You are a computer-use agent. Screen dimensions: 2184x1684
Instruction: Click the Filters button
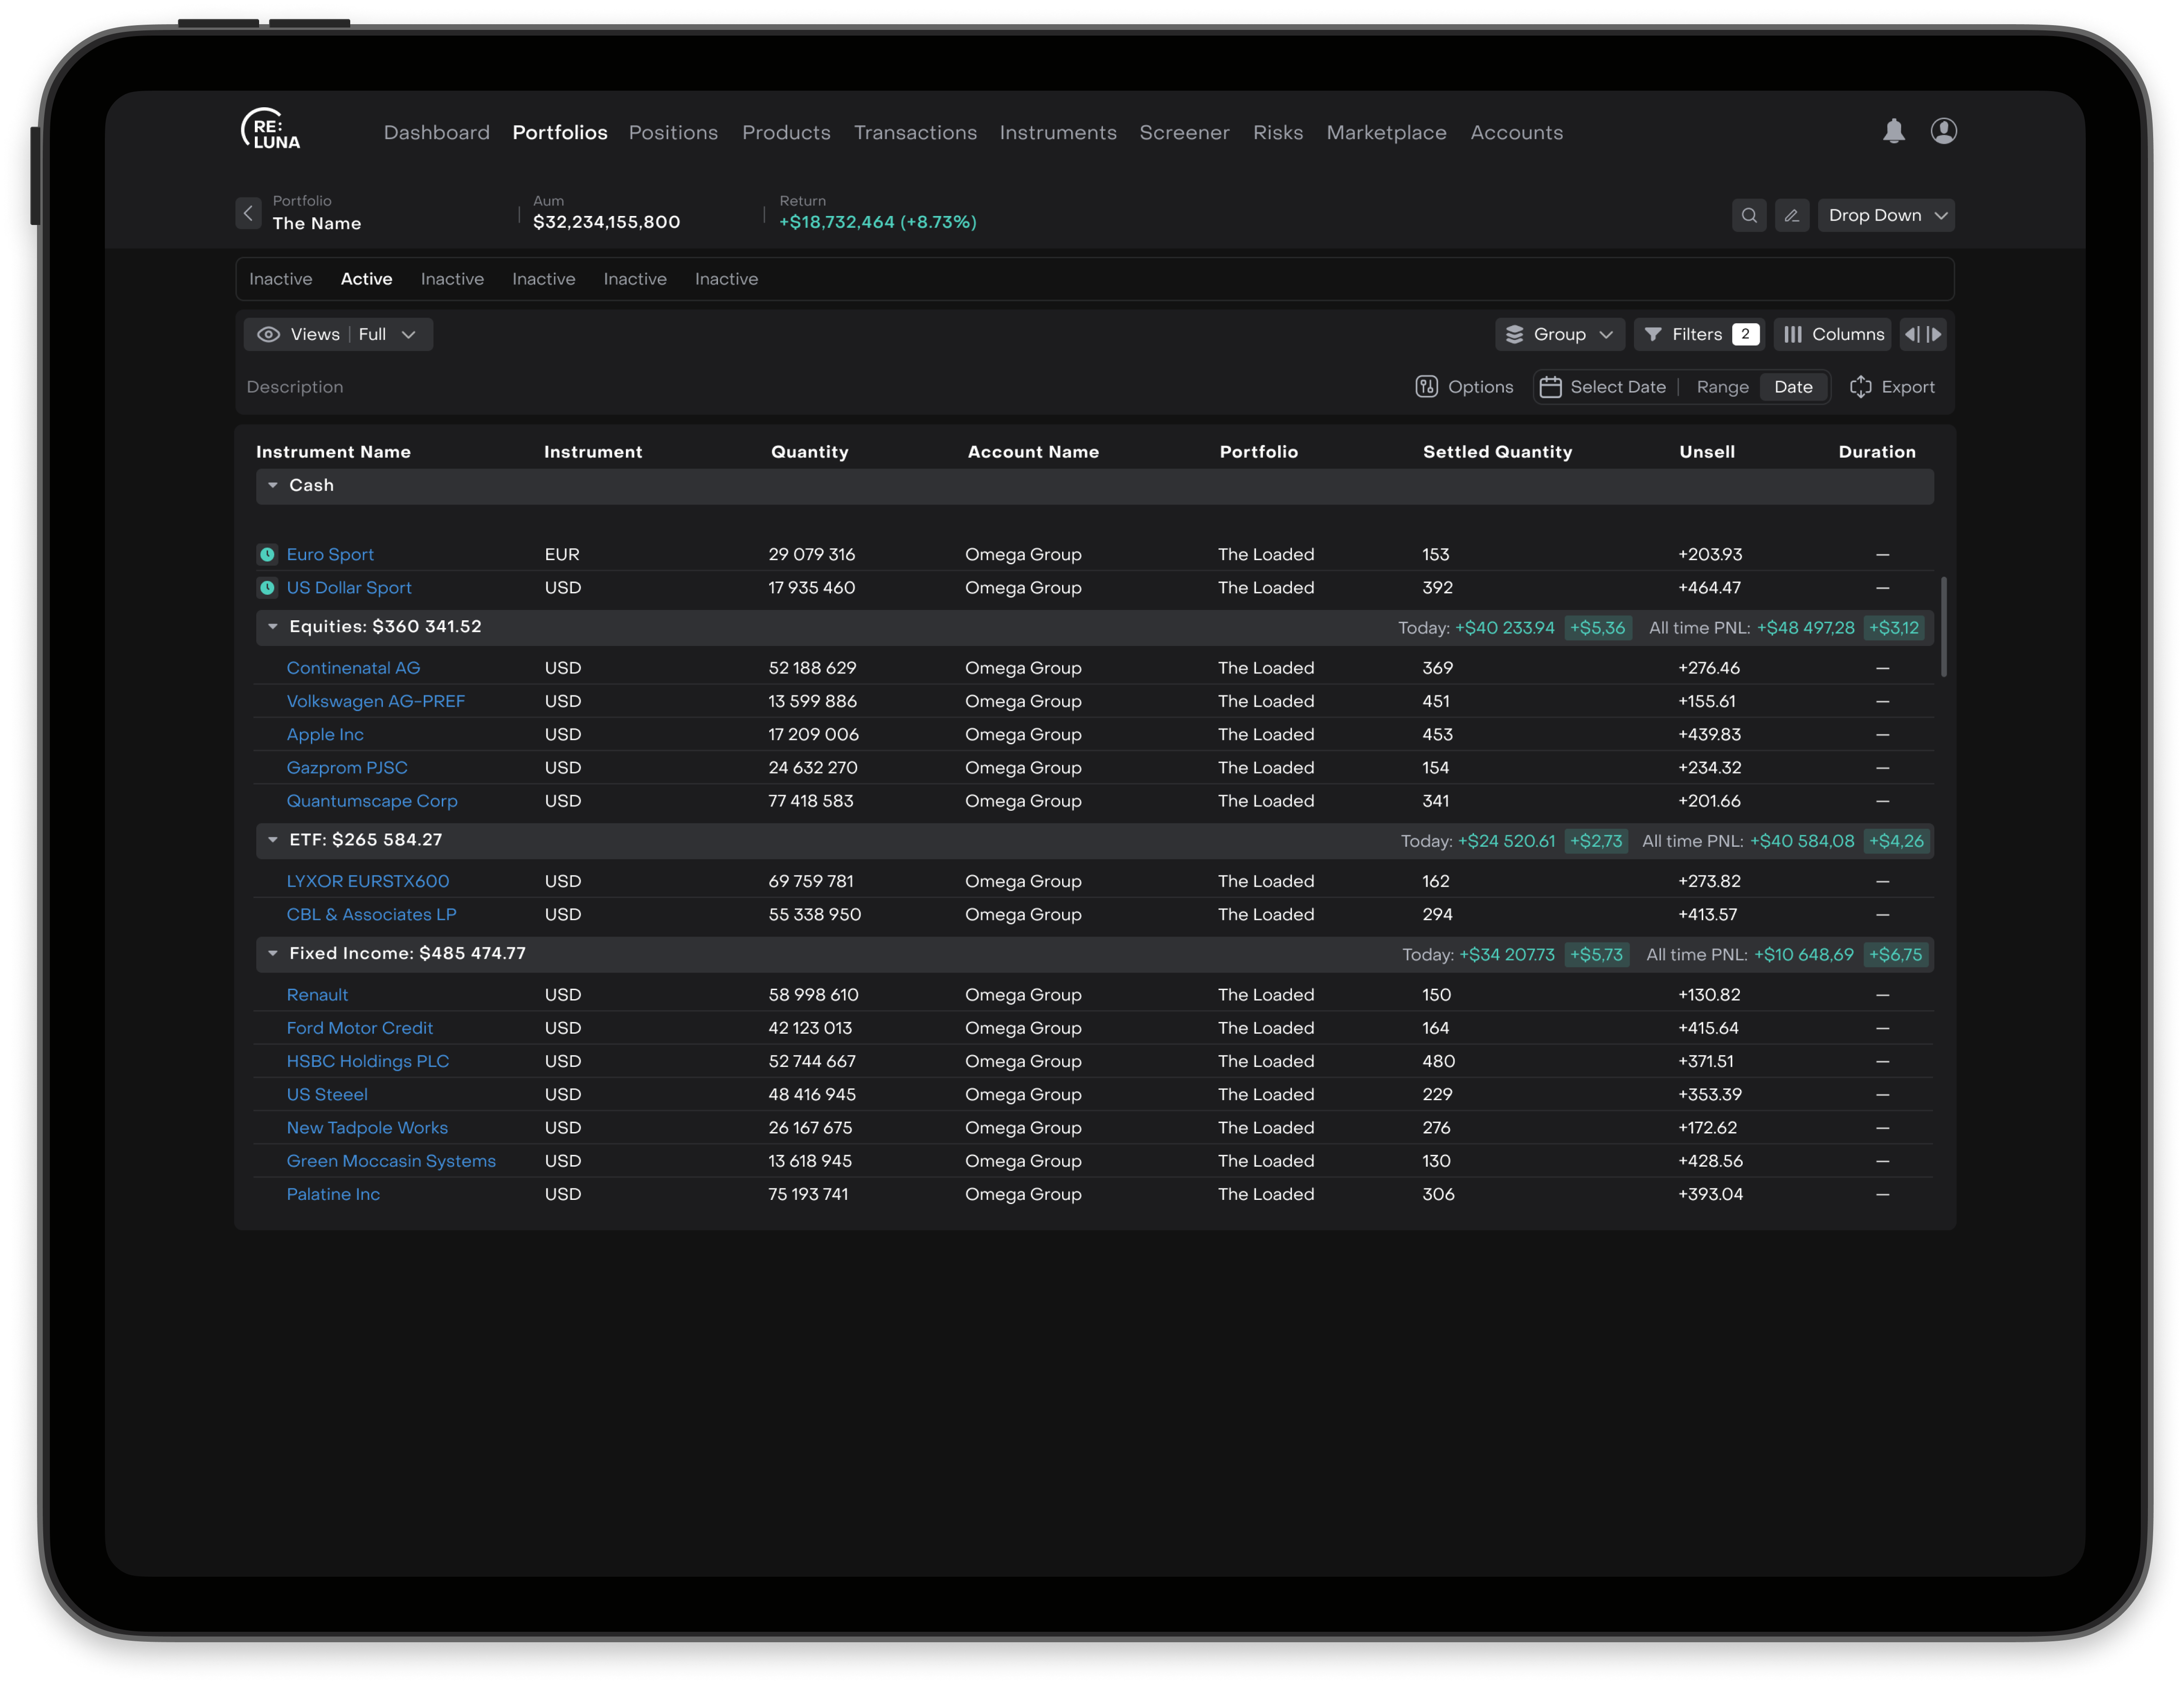coord(1698,334)
